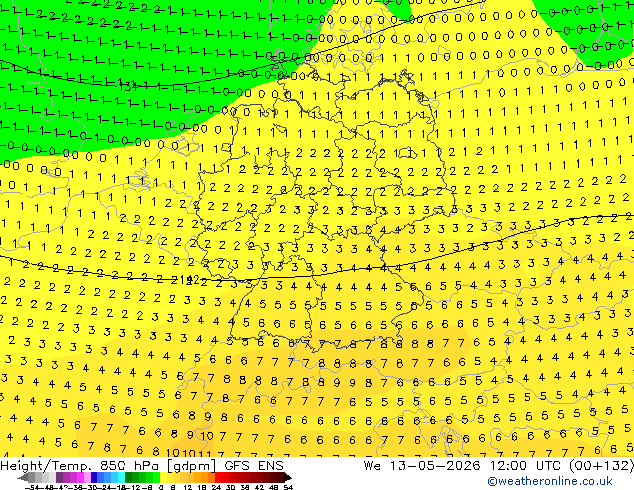Click the red segment of the color scale
This screenshot has width=634, height=490.
[218, 477]
